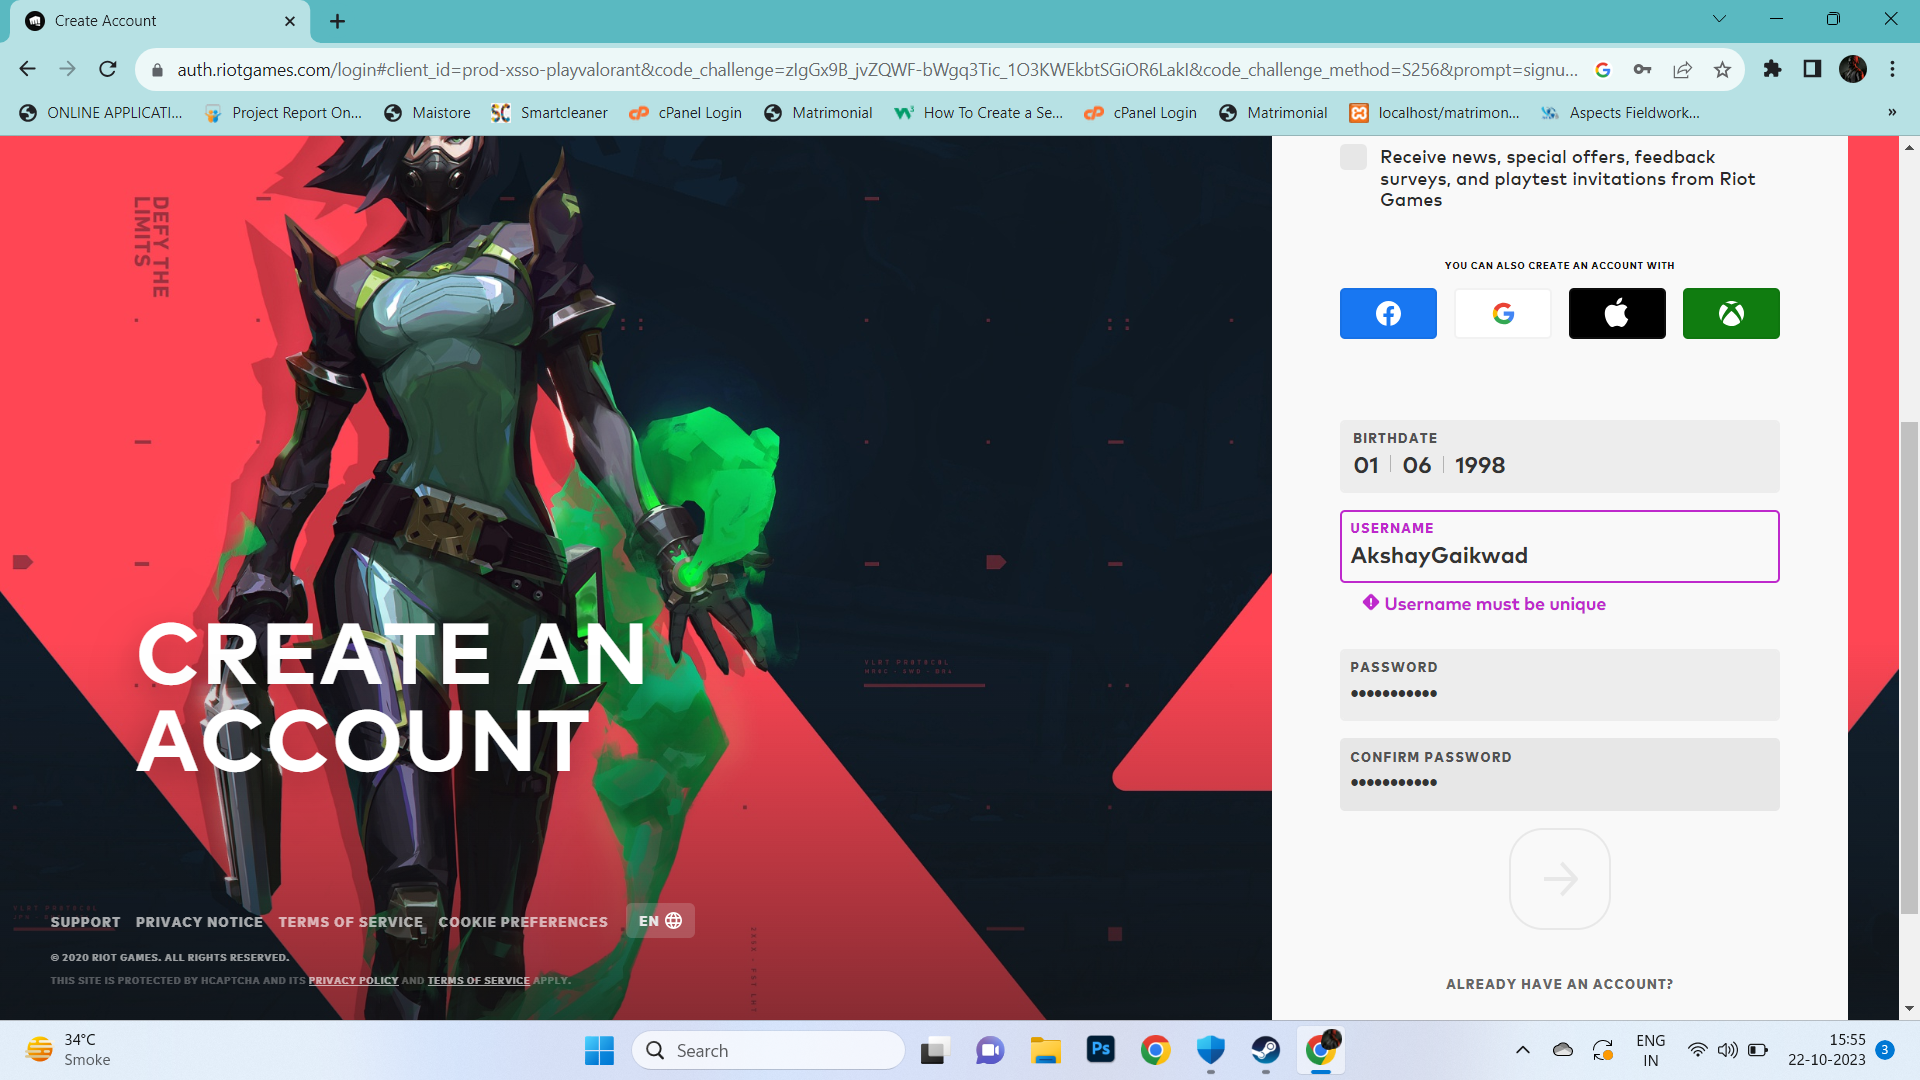Show hidden system tray icons
1920x1080 pixels.
pos(1522,1050)
